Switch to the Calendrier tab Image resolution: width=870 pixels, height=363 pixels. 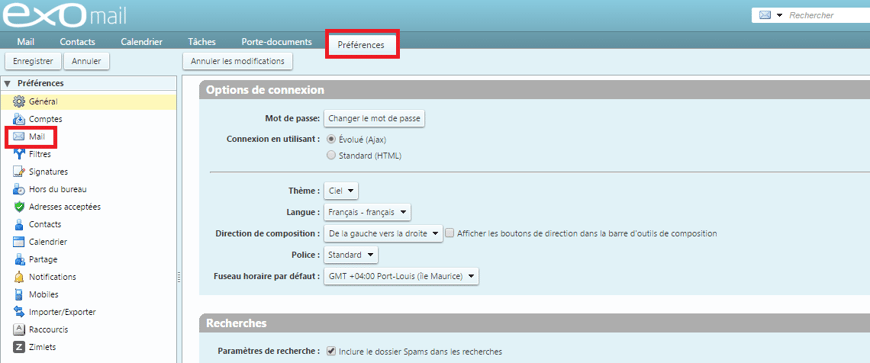pyautogui.click(x=141, y=42)
